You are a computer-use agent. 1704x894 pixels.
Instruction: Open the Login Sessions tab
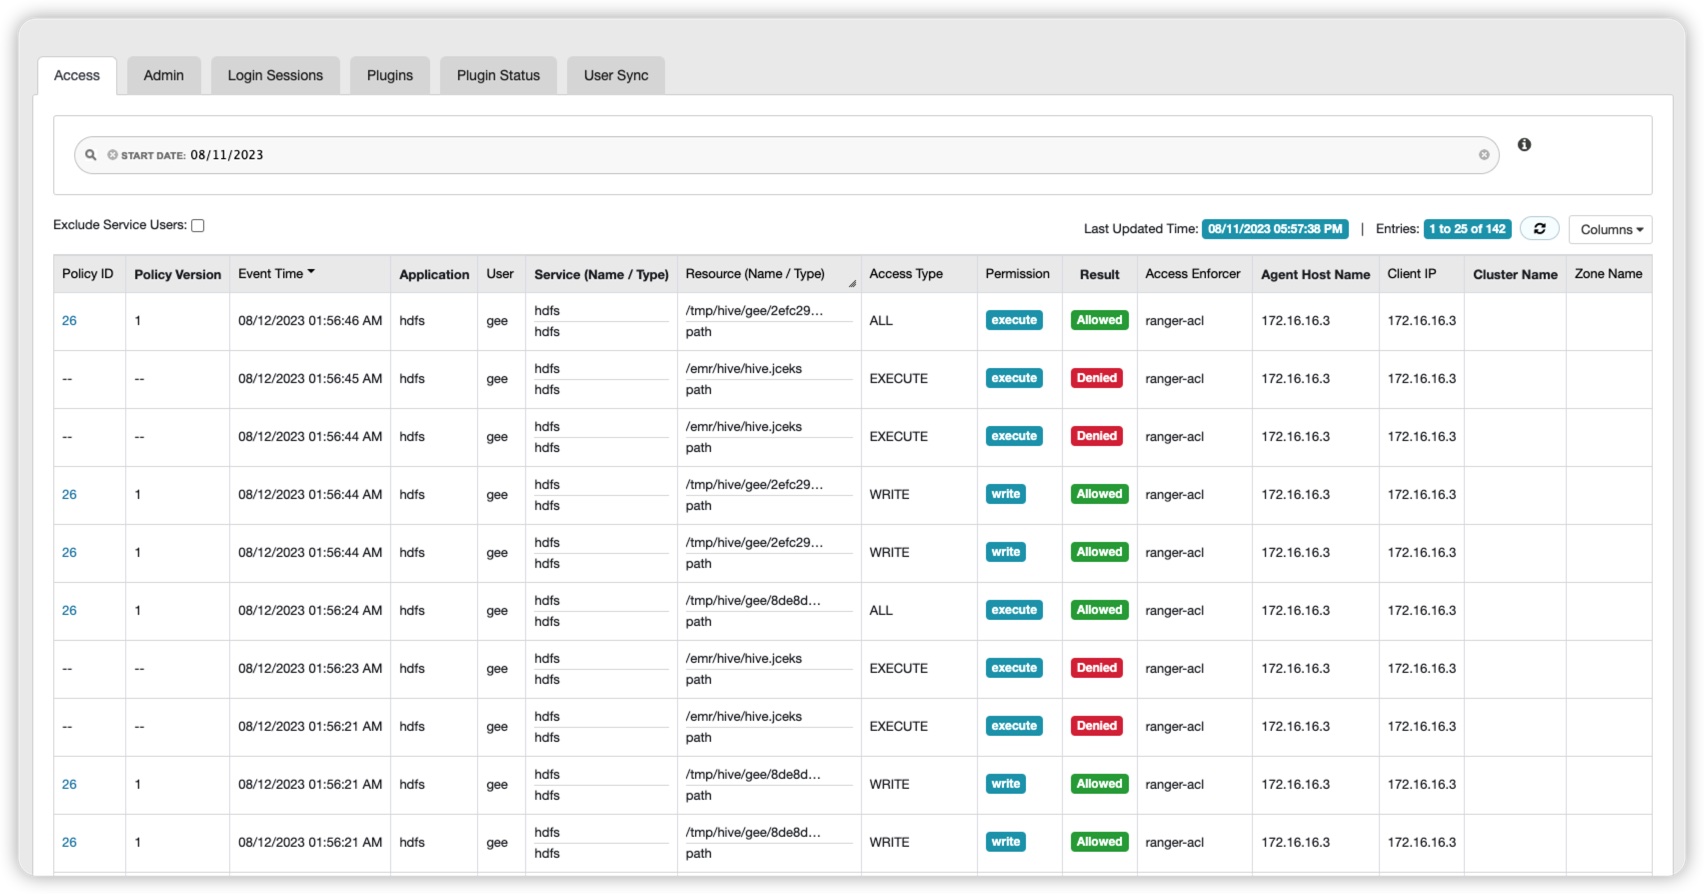coord(275,75)
